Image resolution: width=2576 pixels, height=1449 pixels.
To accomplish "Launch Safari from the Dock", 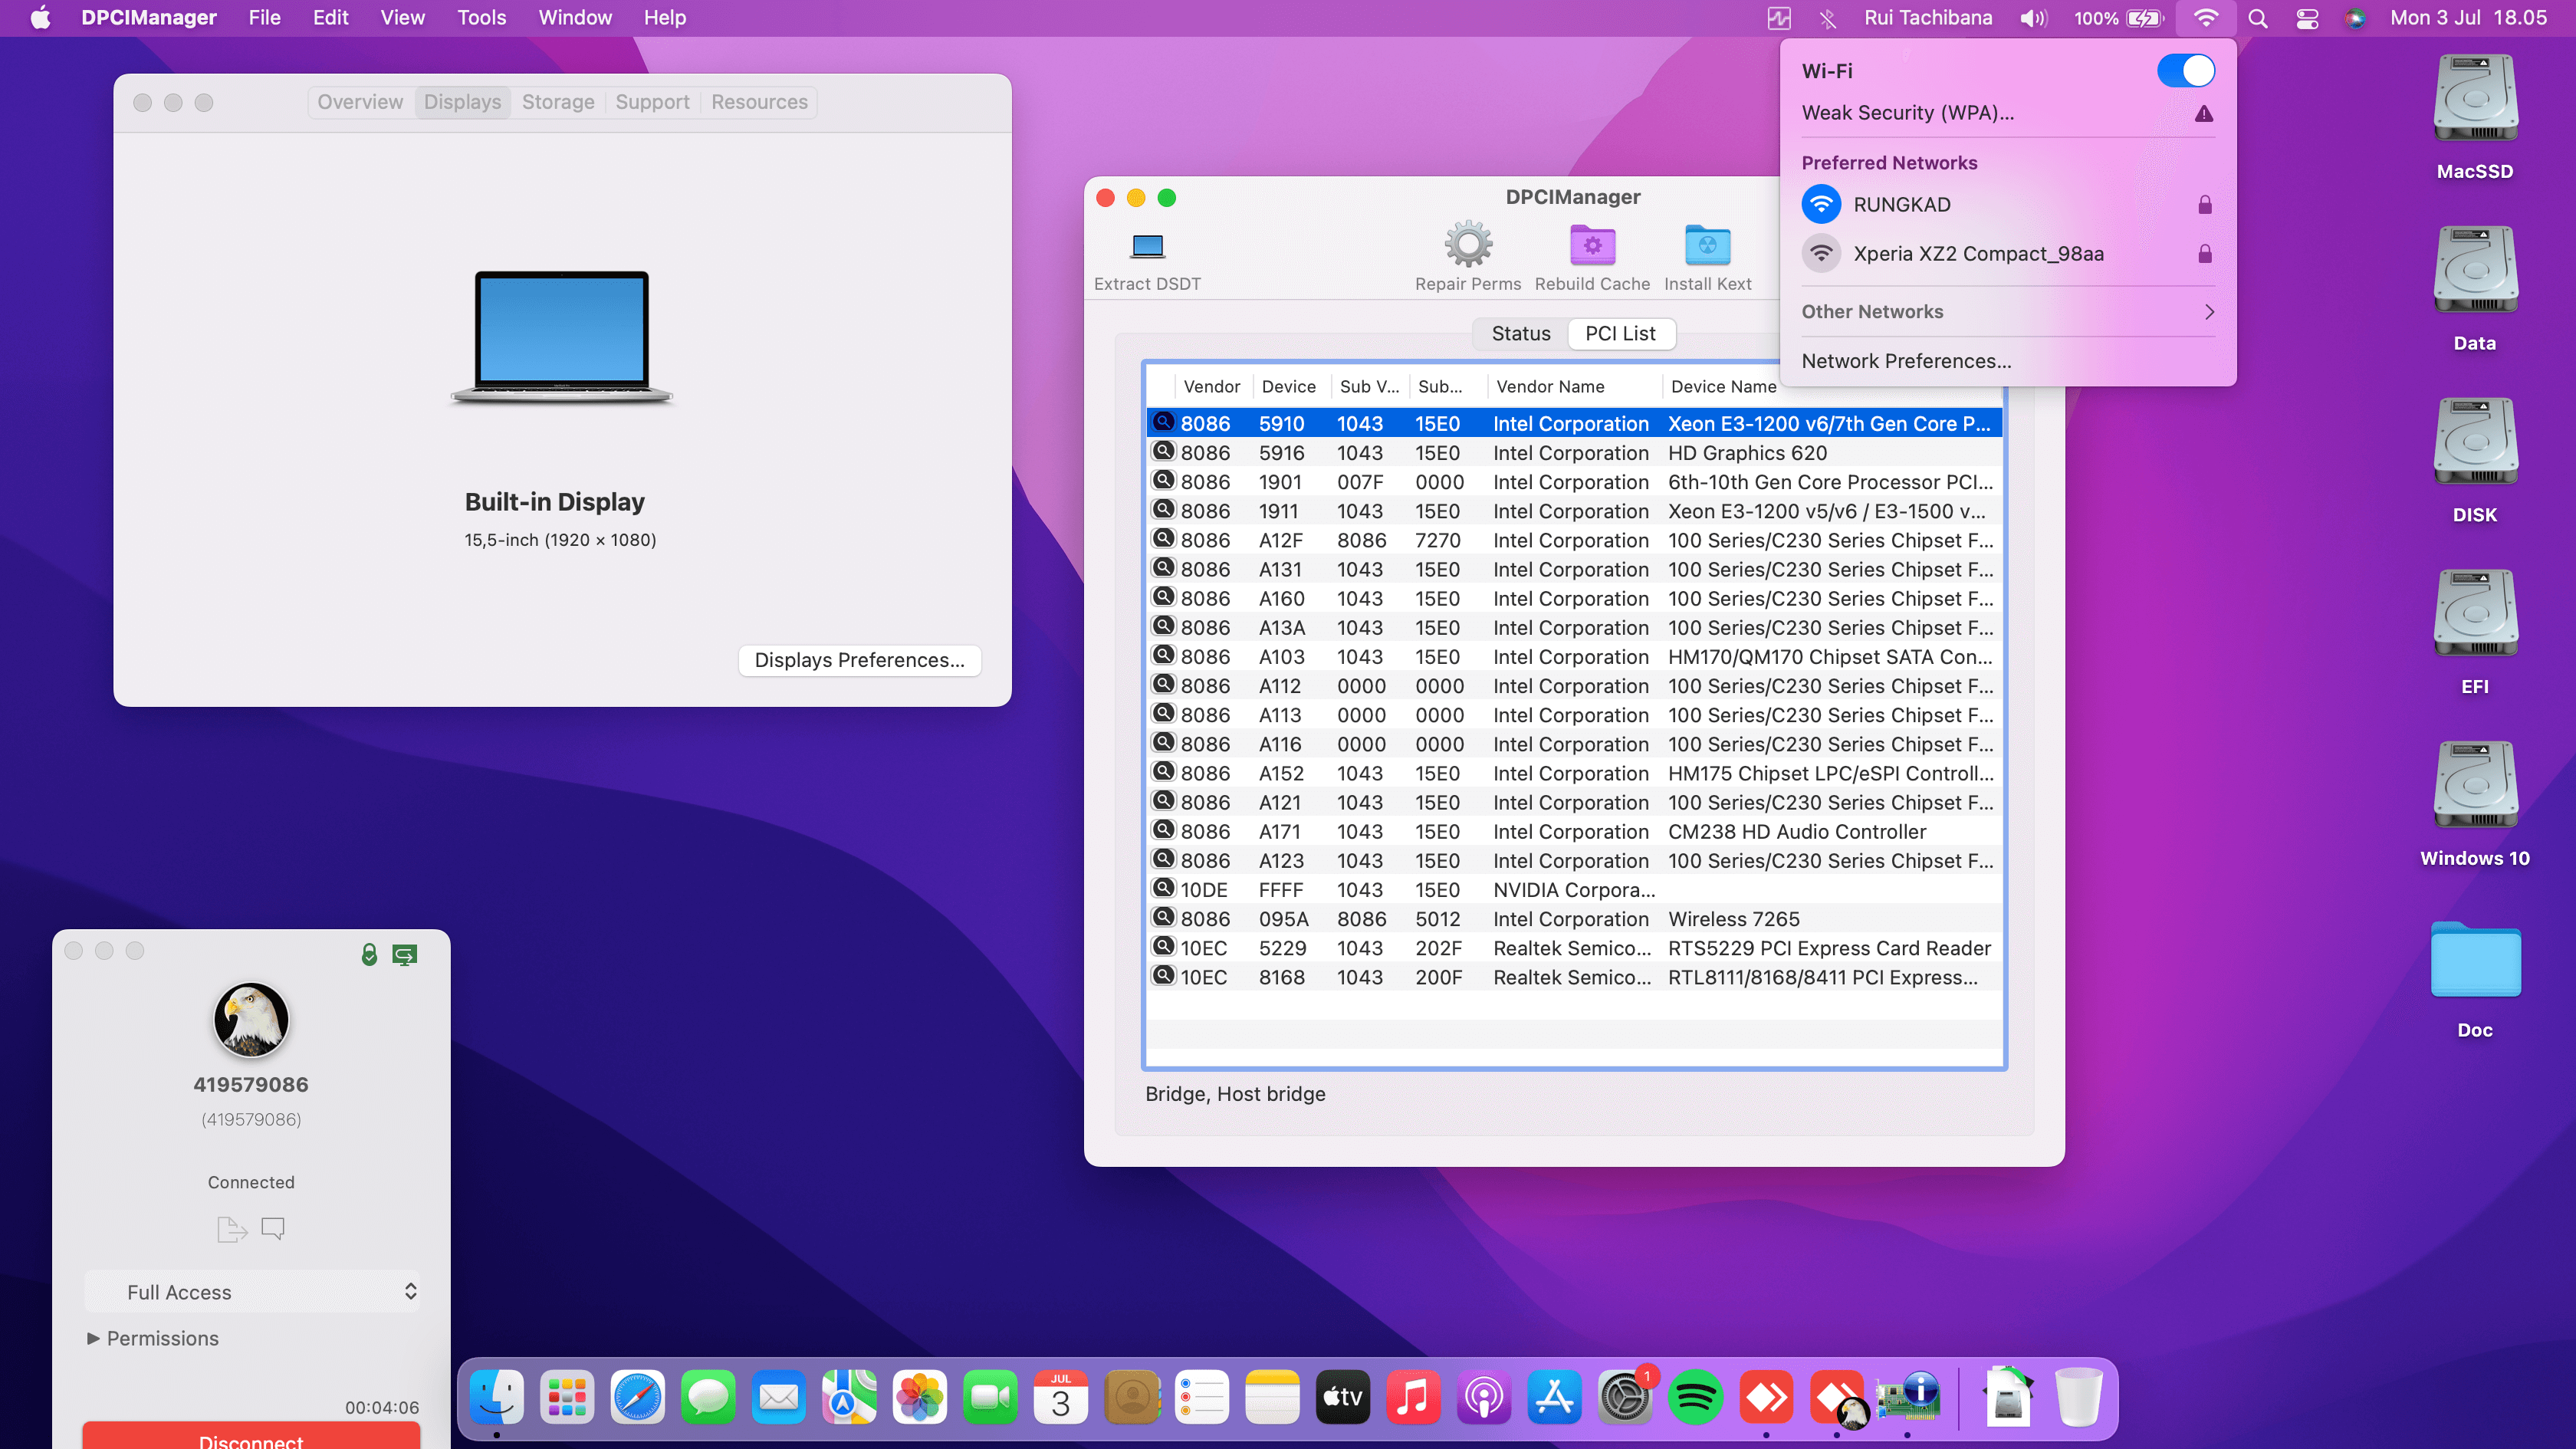I will pyautogui.click(x=638, y=1396).
